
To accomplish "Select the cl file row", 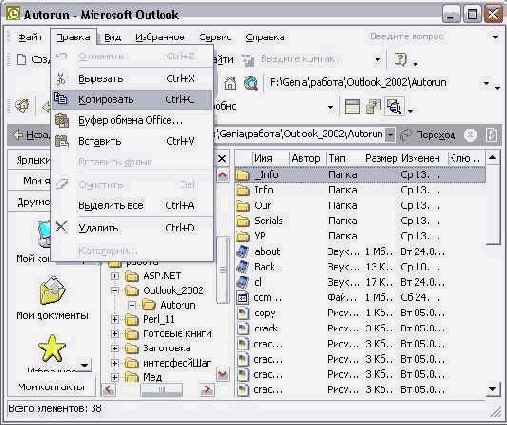I will pos(359,282).
